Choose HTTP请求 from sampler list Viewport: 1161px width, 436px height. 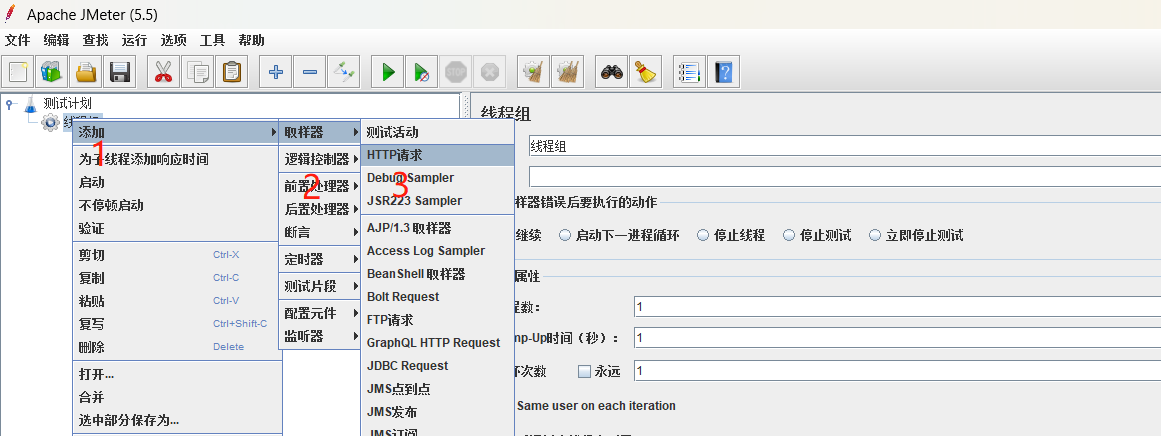pos(438,155)
